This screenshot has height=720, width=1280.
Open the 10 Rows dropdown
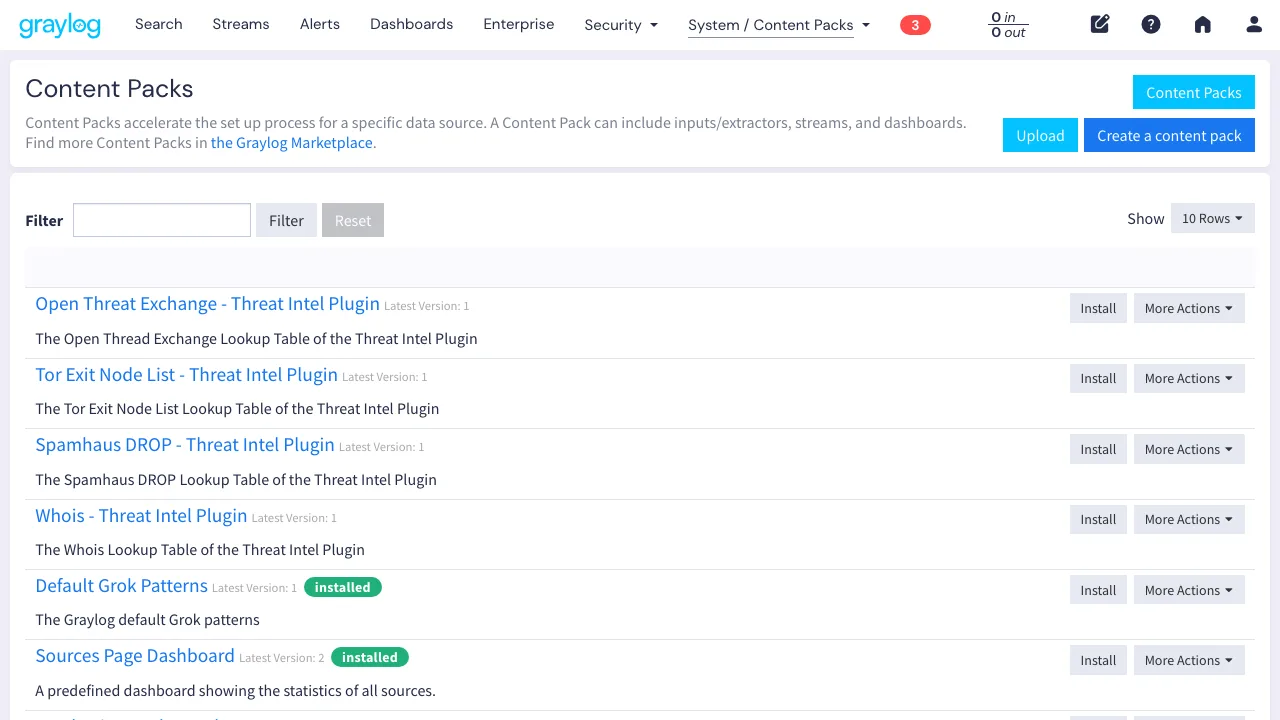coord(1212,218)
